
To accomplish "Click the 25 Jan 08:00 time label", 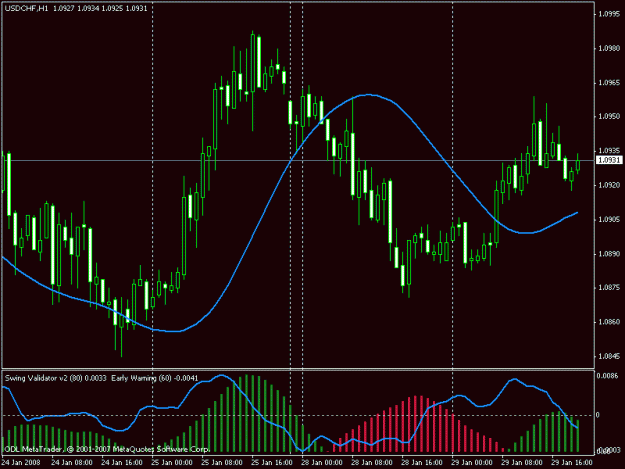I will coord(222,463).
